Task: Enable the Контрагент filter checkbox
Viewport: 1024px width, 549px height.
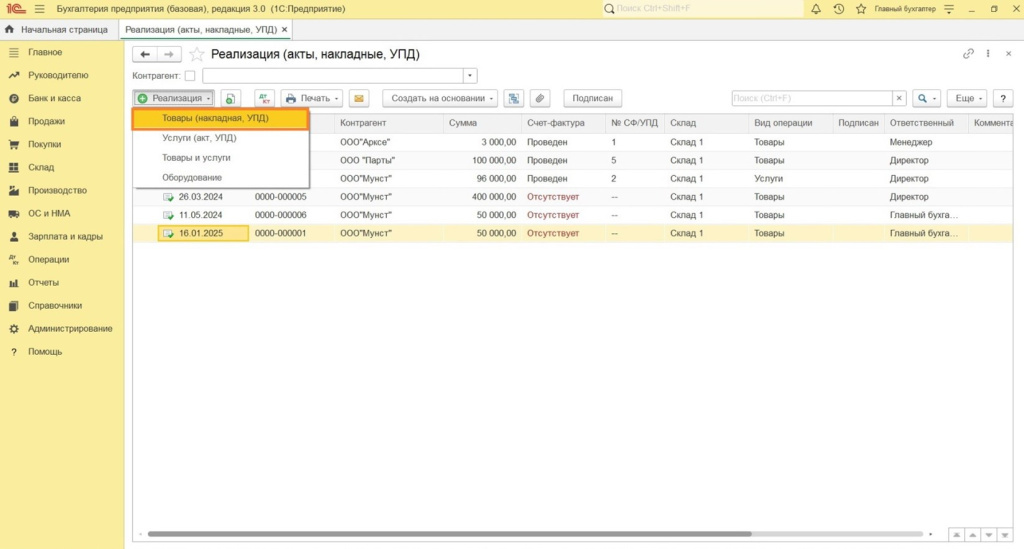Action: click(x=190, y=76)
